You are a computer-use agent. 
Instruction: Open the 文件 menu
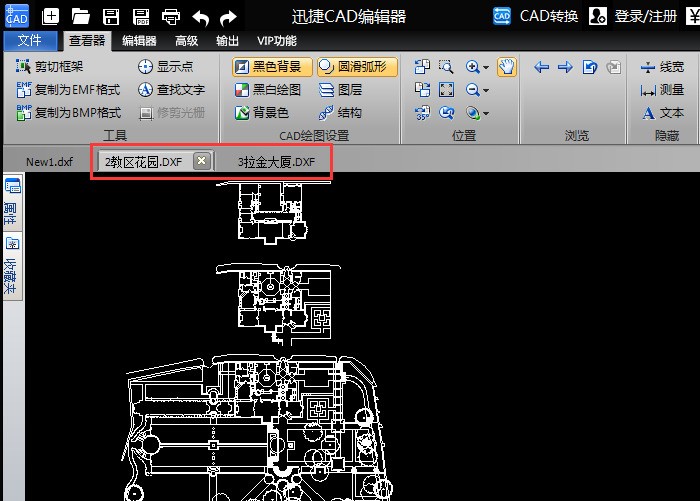[30, 41]
